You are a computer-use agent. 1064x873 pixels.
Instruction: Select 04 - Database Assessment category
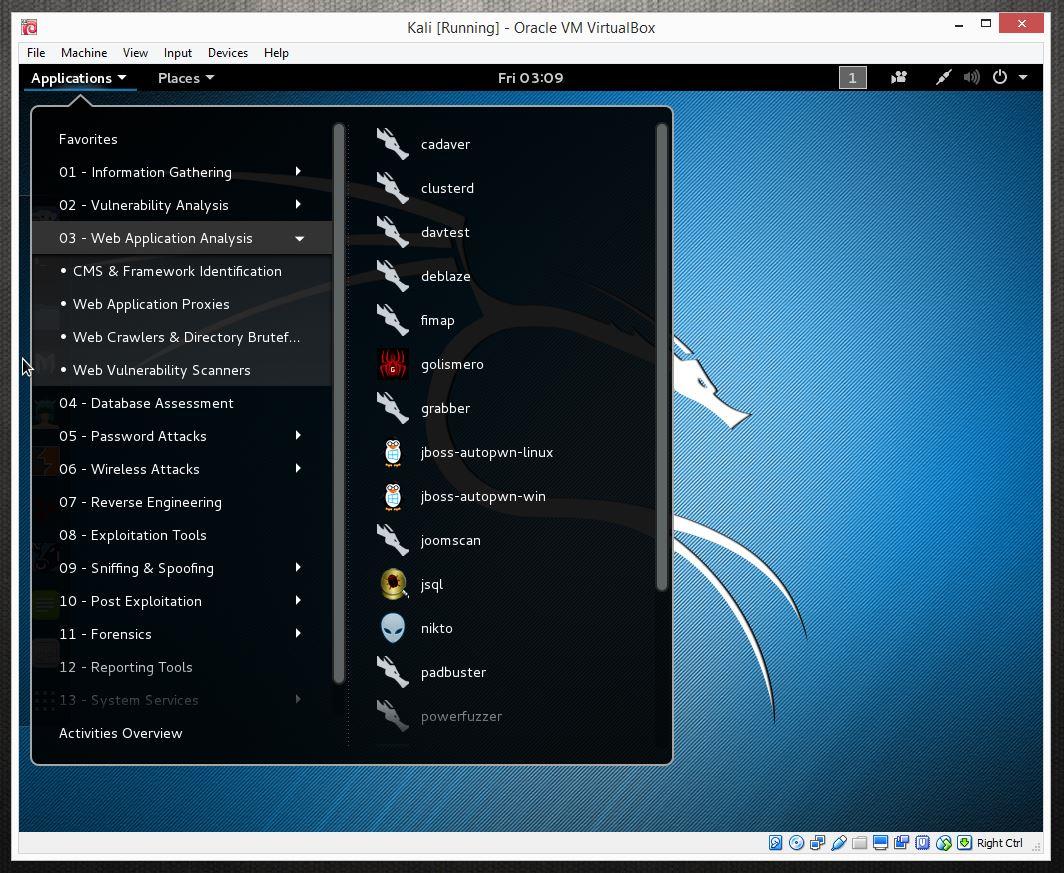click(x=182, y=403)
